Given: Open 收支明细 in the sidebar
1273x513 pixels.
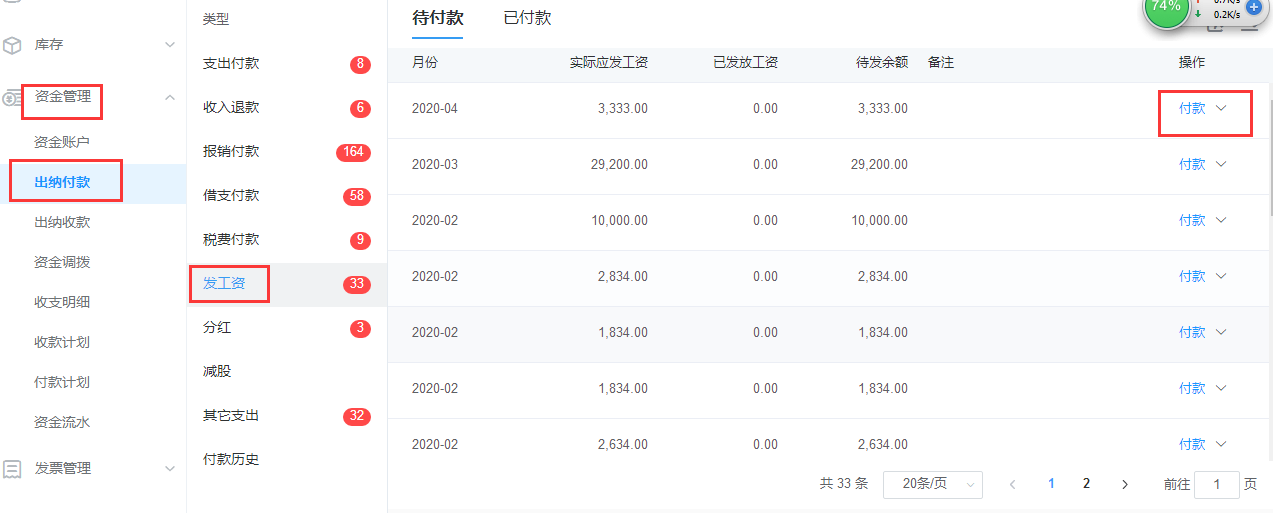Looking at the screenshot, I should pyautogui.click(x=62, y=302).
